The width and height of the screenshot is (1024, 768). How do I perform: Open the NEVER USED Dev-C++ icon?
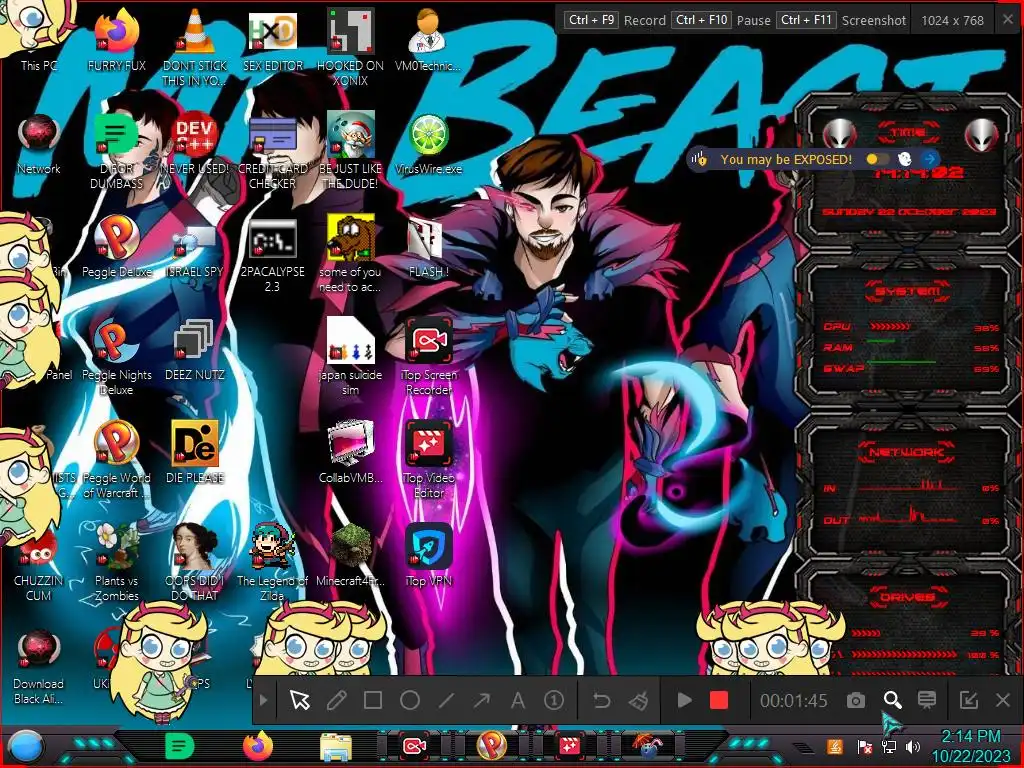click(x=195, y=134)
